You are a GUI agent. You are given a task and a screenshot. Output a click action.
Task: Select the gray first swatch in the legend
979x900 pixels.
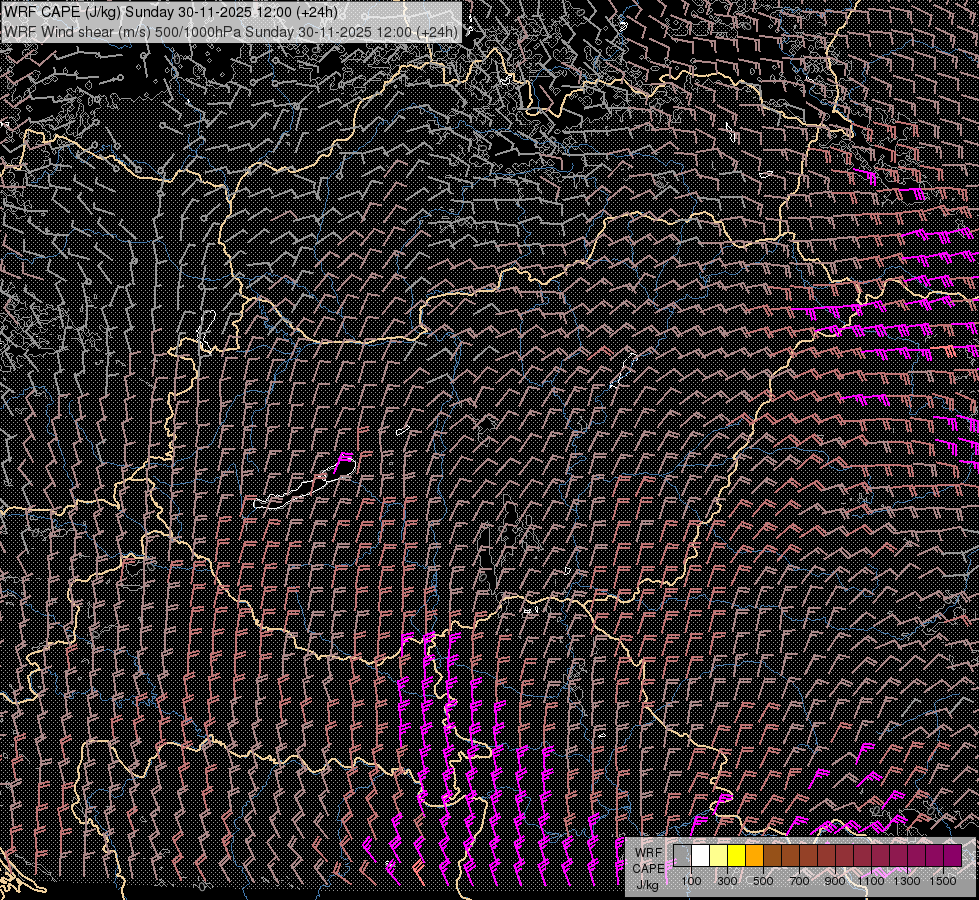682,855
